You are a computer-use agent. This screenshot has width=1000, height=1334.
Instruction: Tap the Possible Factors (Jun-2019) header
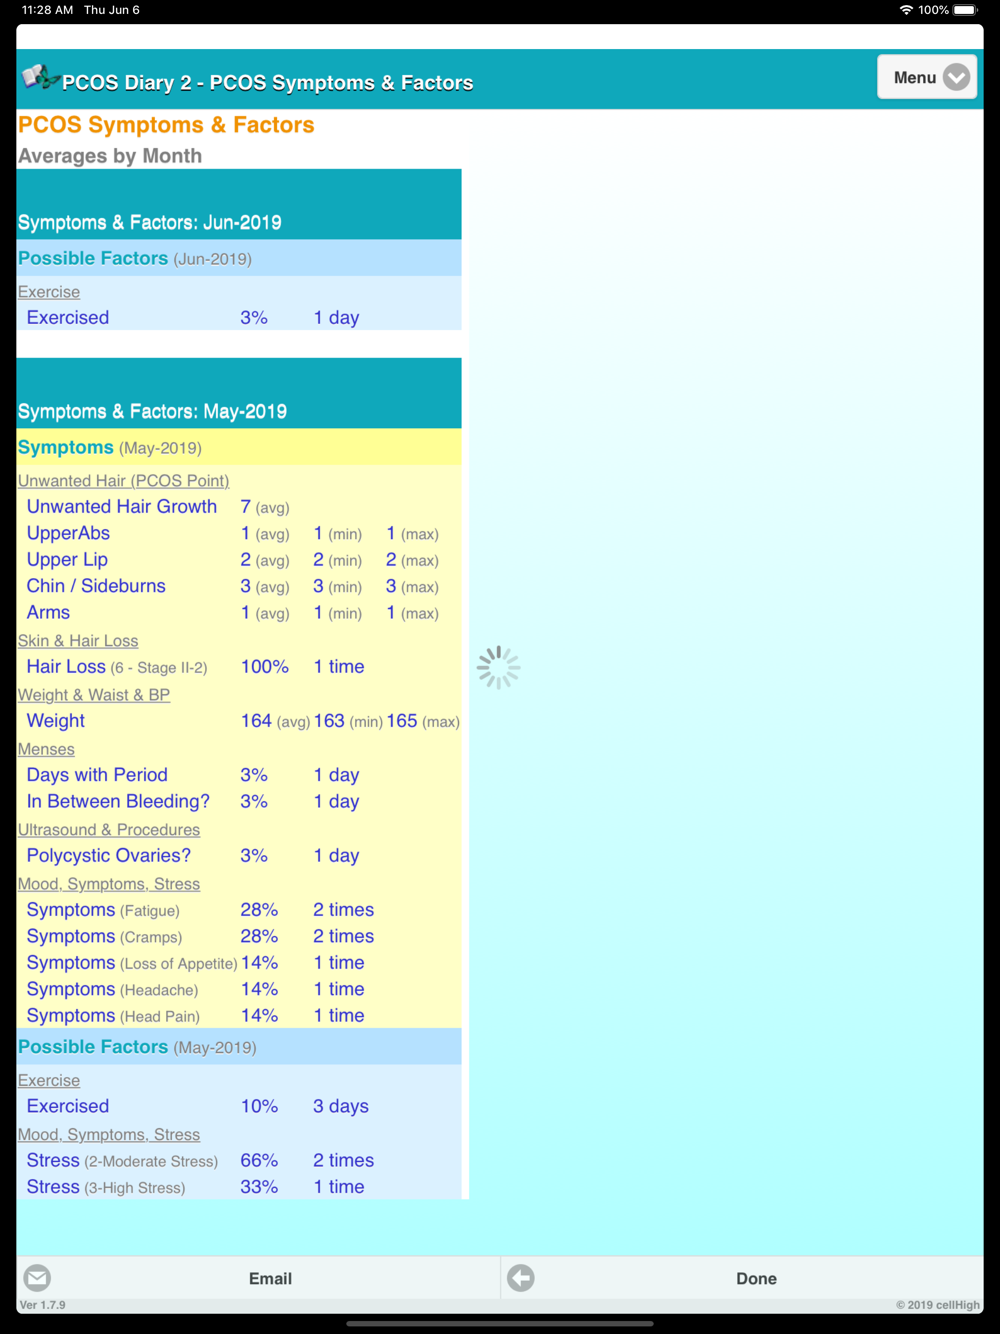tap(239, 259)
